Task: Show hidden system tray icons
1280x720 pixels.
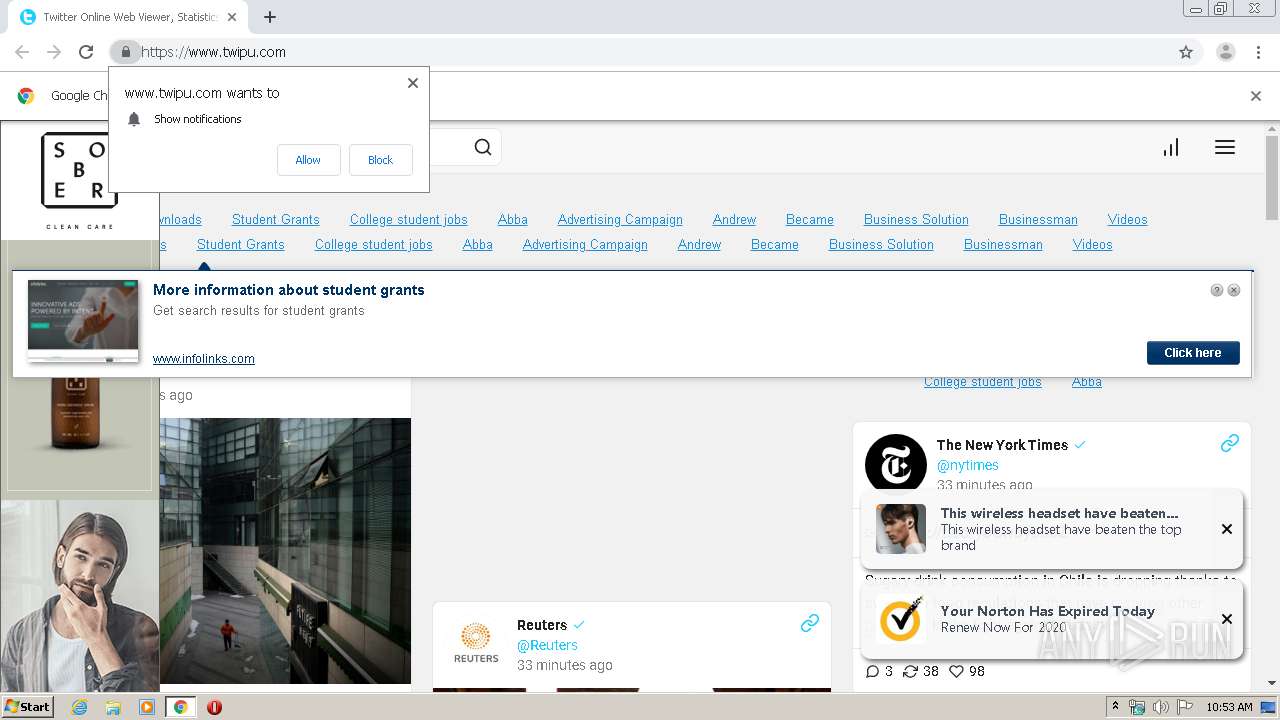Action: pos(1115,707)
